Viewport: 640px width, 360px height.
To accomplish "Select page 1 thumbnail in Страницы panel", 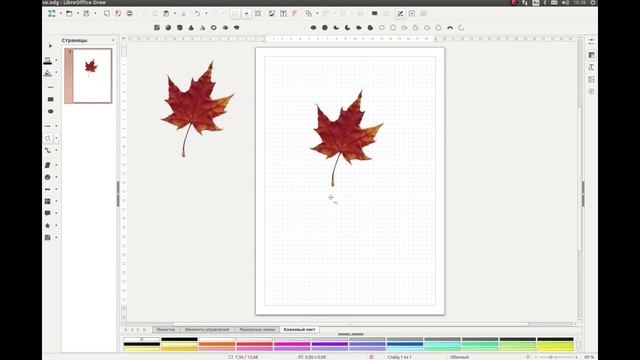I will (x=88, y=76).
